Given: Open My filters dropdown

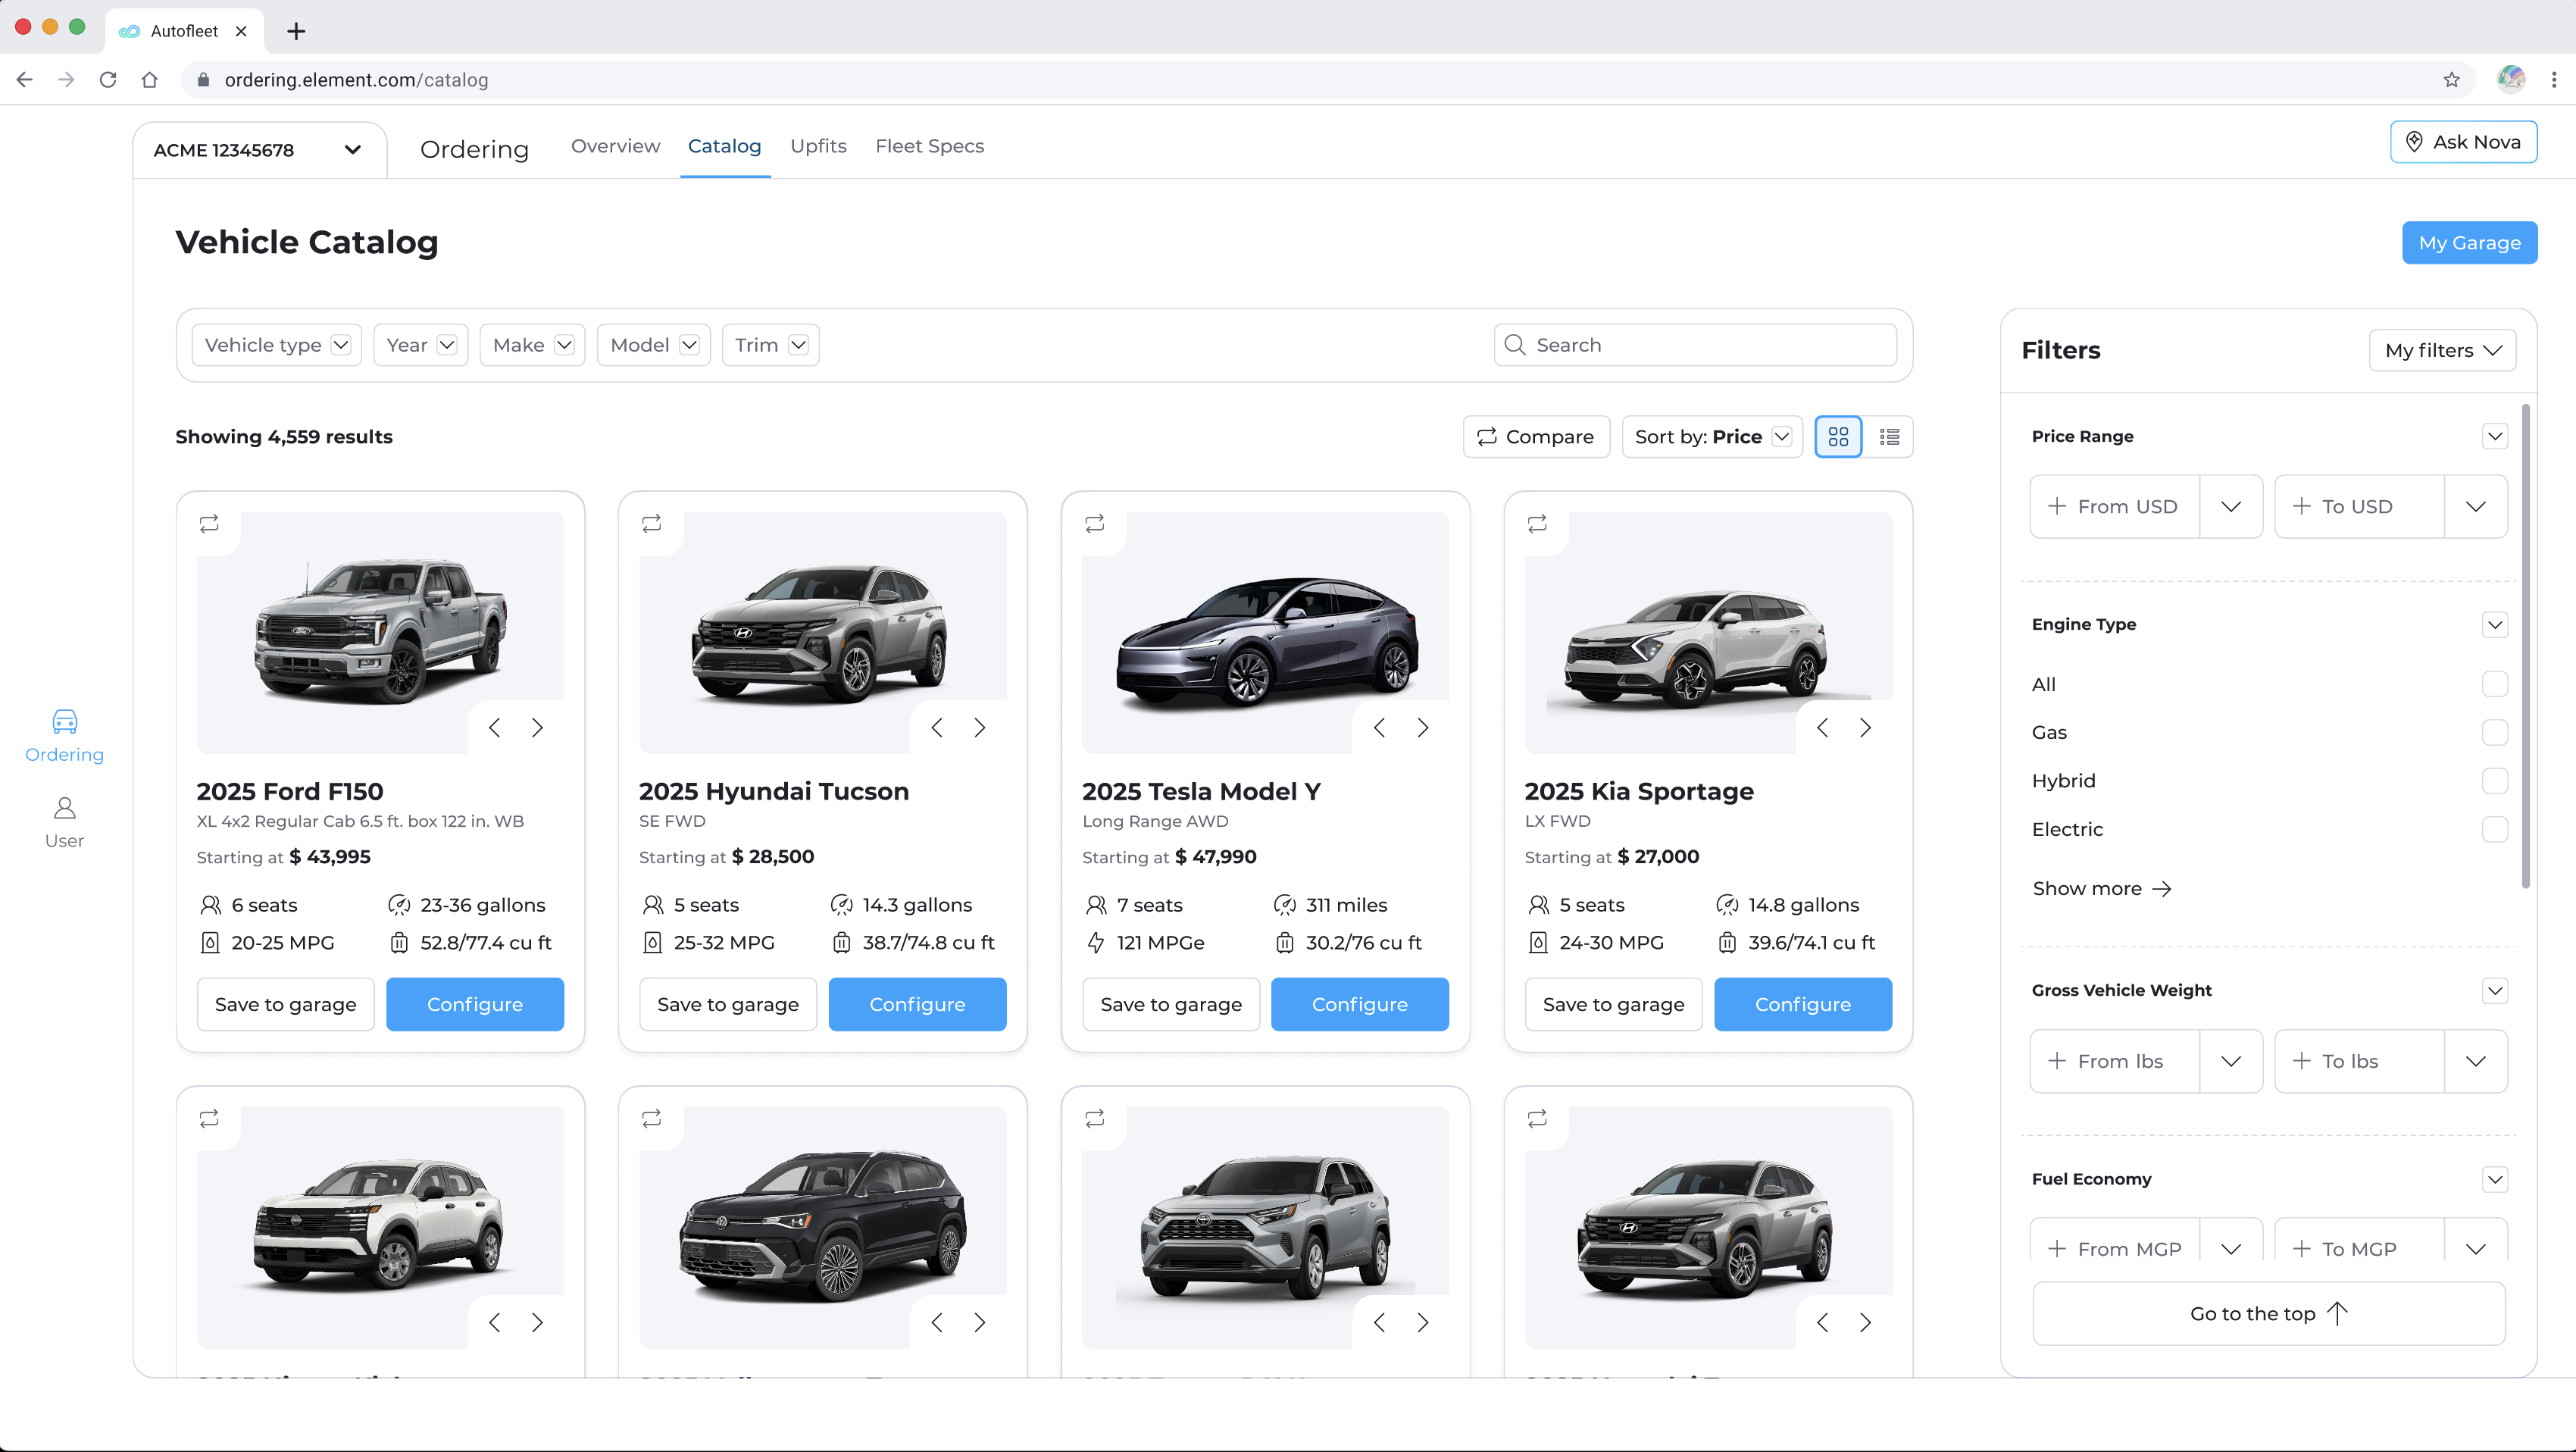Looking at the screenshot, I should [x=2443, y=350].
